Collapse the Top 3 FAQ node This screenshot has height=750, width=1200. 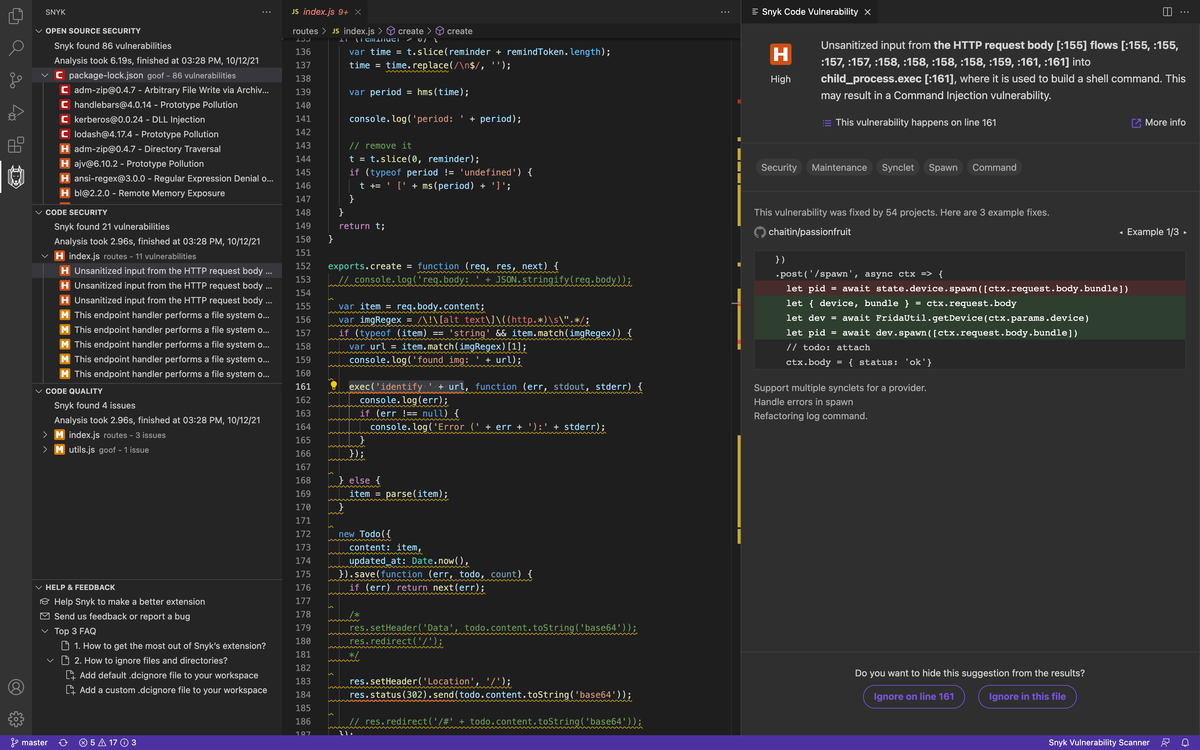45,631
